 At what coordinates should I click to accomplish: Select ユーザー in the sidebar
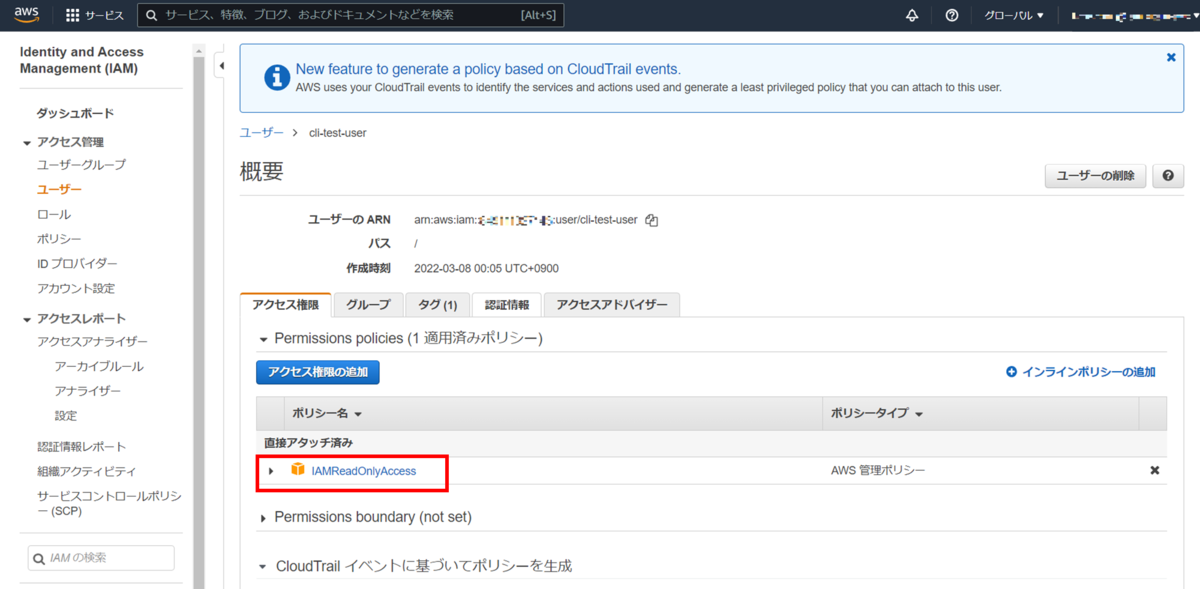(59, 189)
